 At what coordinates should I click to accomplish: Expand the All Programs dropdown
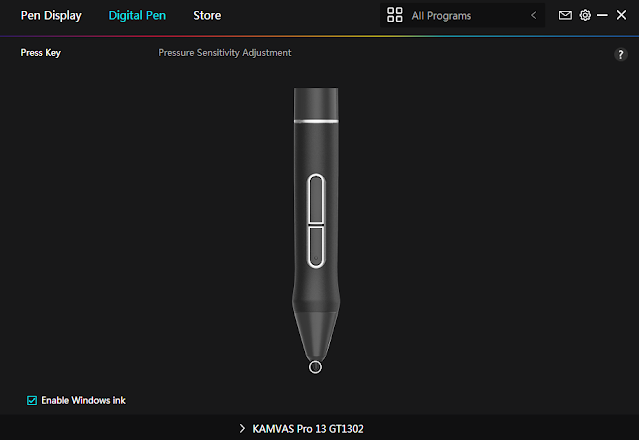pyautogui.click(x=462, y=15)
